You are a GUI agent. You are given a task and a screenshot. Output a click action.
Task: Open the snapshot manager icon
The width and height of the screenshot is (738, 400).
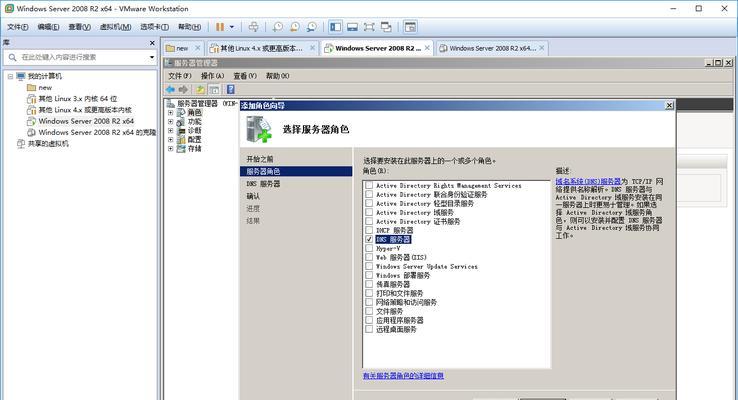[x=312, y=27]
